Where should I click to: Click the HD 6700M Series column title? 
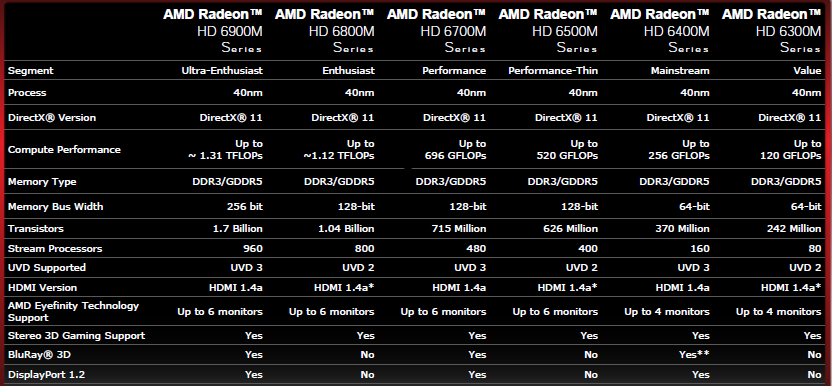point(436,31)
